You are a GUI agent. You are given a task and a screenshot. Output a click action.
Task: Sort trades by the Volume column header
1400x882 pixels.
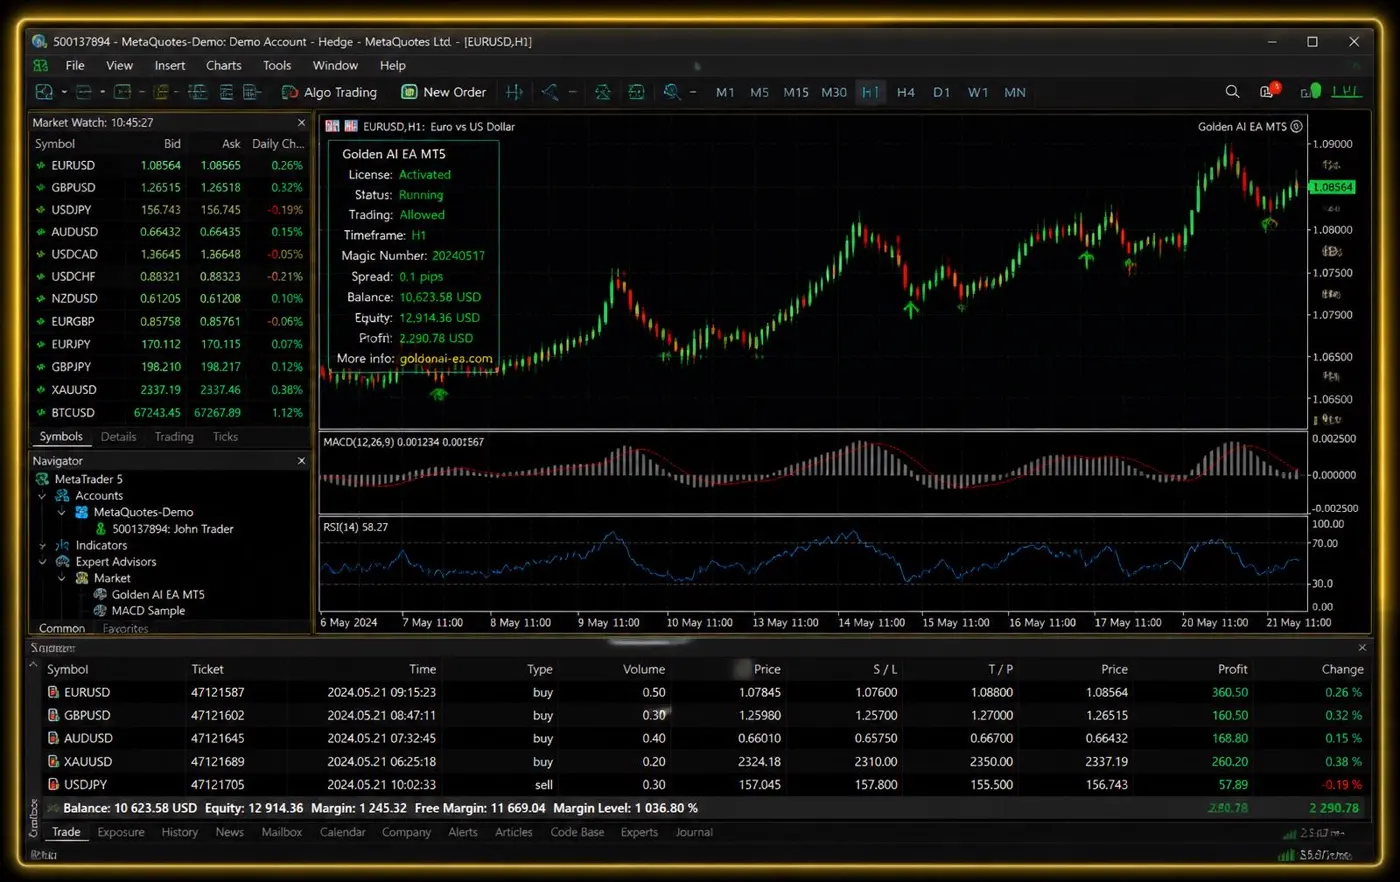pos(644,669)
